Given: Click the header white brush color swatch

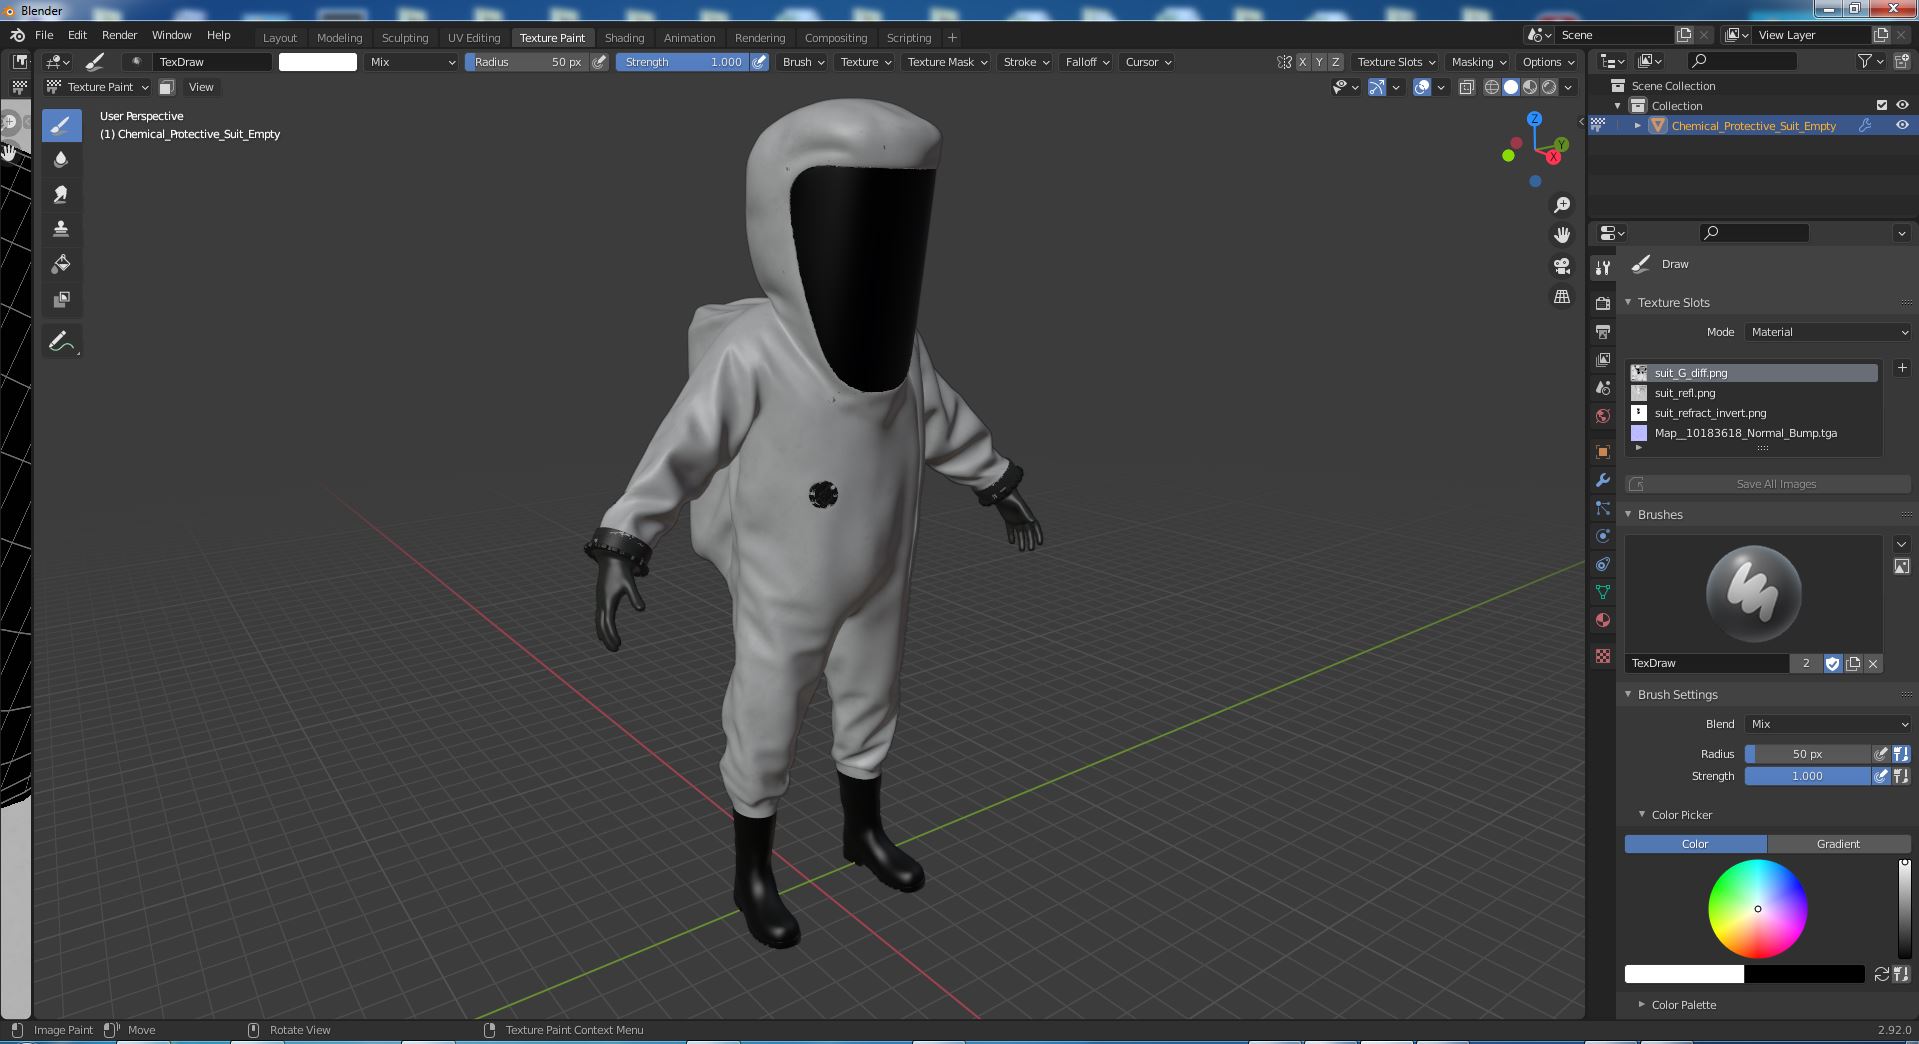Looking at the screenshot, I should click(x=317, y=62).
